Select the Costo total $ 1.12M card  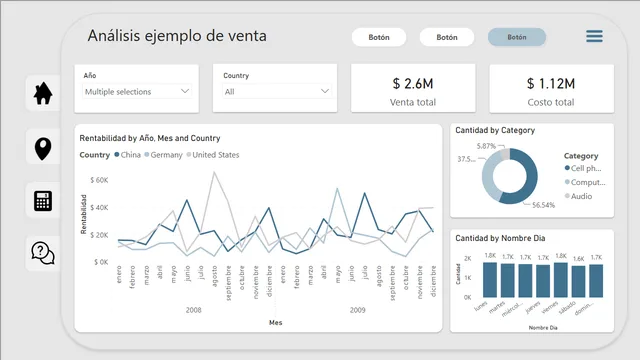(x=551, y=88)
